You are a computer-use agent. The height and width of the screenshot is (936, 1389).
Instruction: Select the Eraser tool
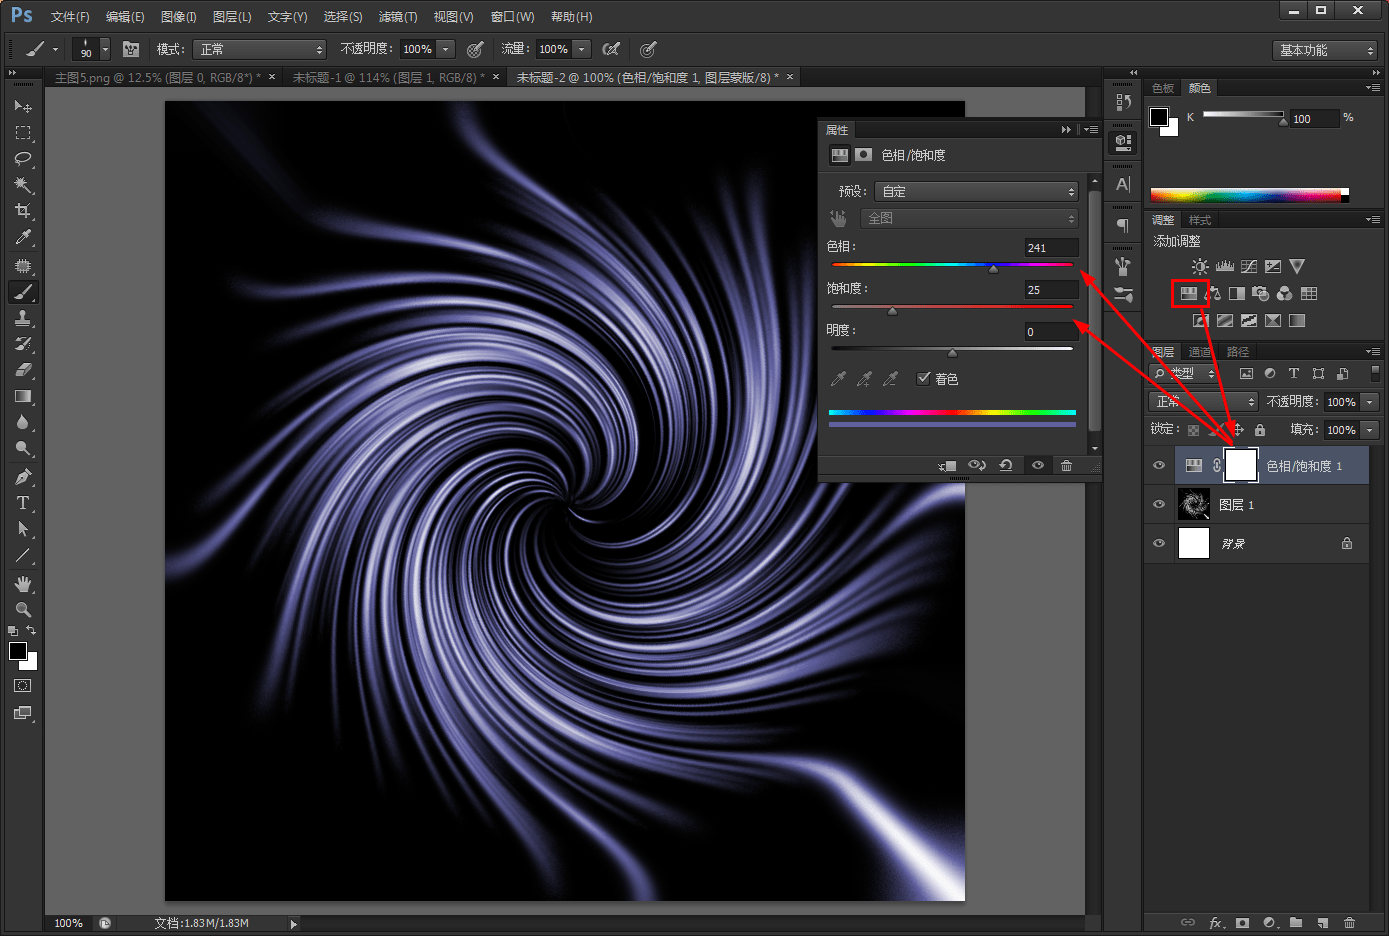point(23,370)
